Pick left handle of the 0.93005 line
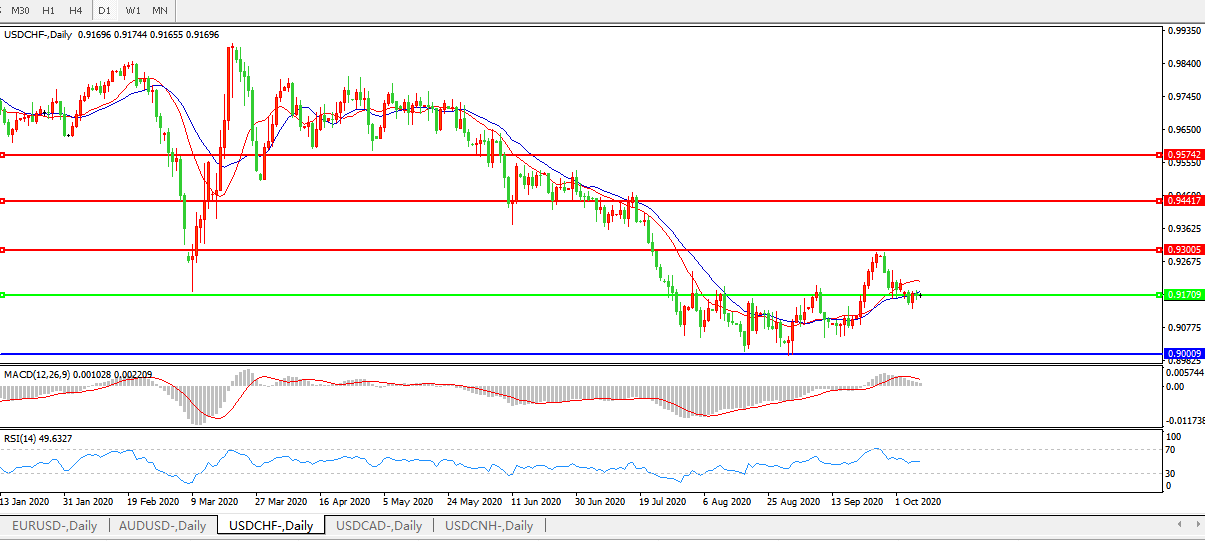The height and width of the screenshot is (541, 1205). point(3,249)
